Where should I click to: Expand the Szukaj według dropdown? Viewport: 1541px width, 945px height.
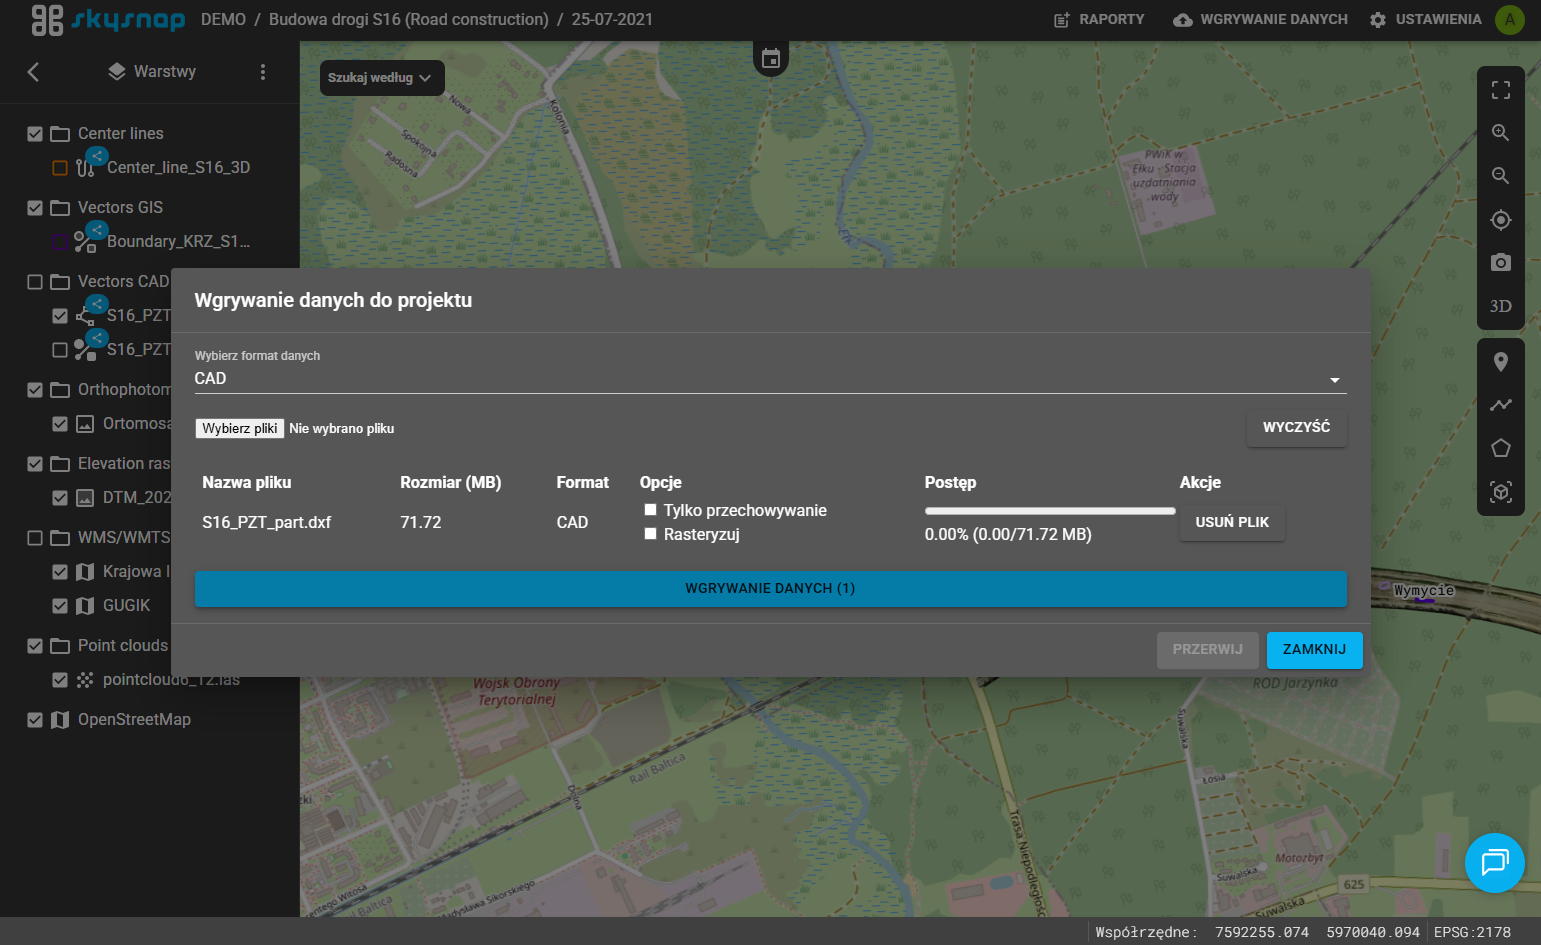(381, 78)
